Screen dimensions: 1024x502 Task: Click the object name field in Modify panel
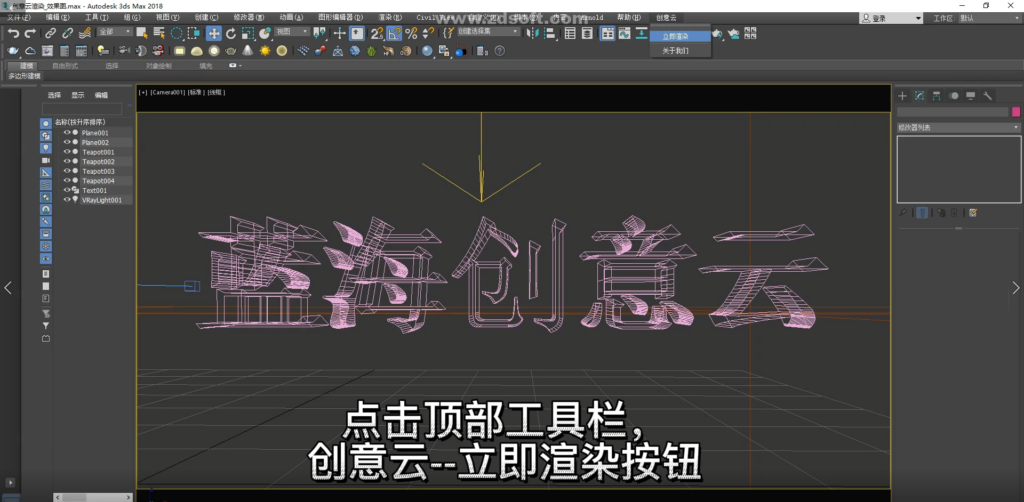pyautogui.click(x=953, y=112)
